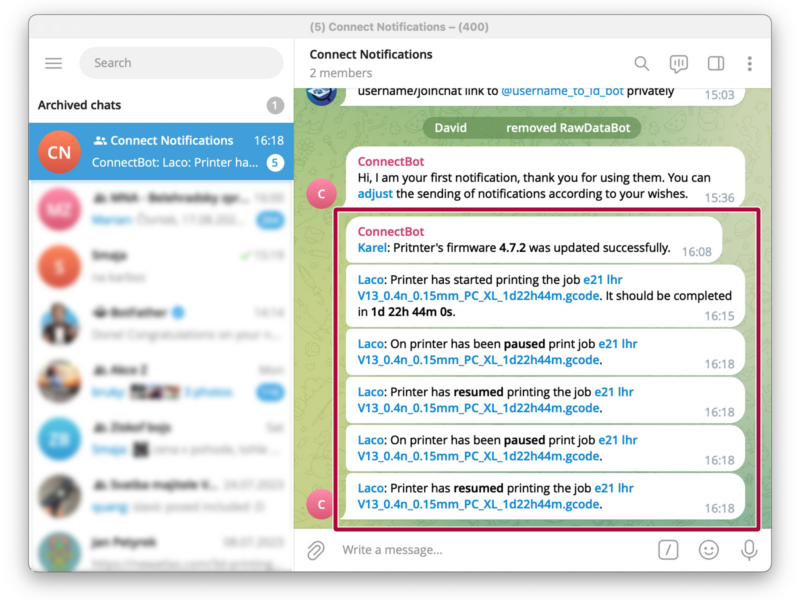Open the bot commands menu
Screen dimensions: 800x600
(x=667, y=549)
